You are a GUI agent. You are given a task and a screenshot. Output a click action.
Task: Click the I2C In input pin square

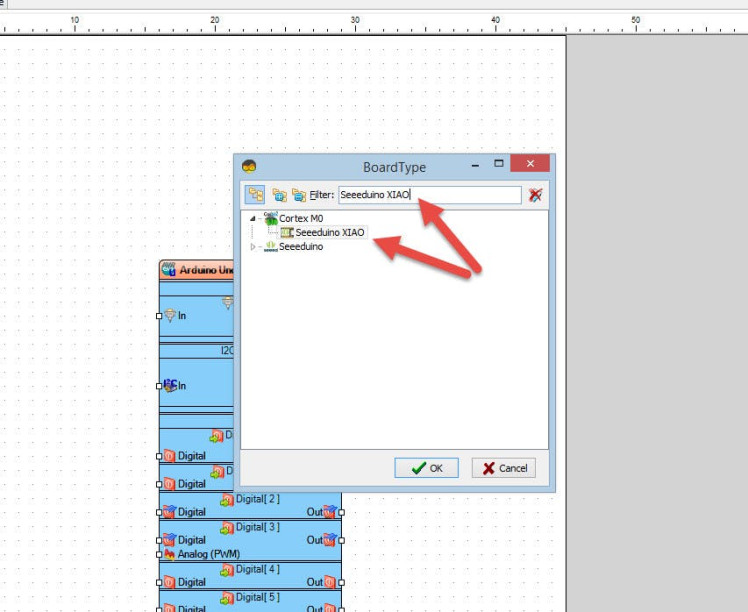(159, 386)
